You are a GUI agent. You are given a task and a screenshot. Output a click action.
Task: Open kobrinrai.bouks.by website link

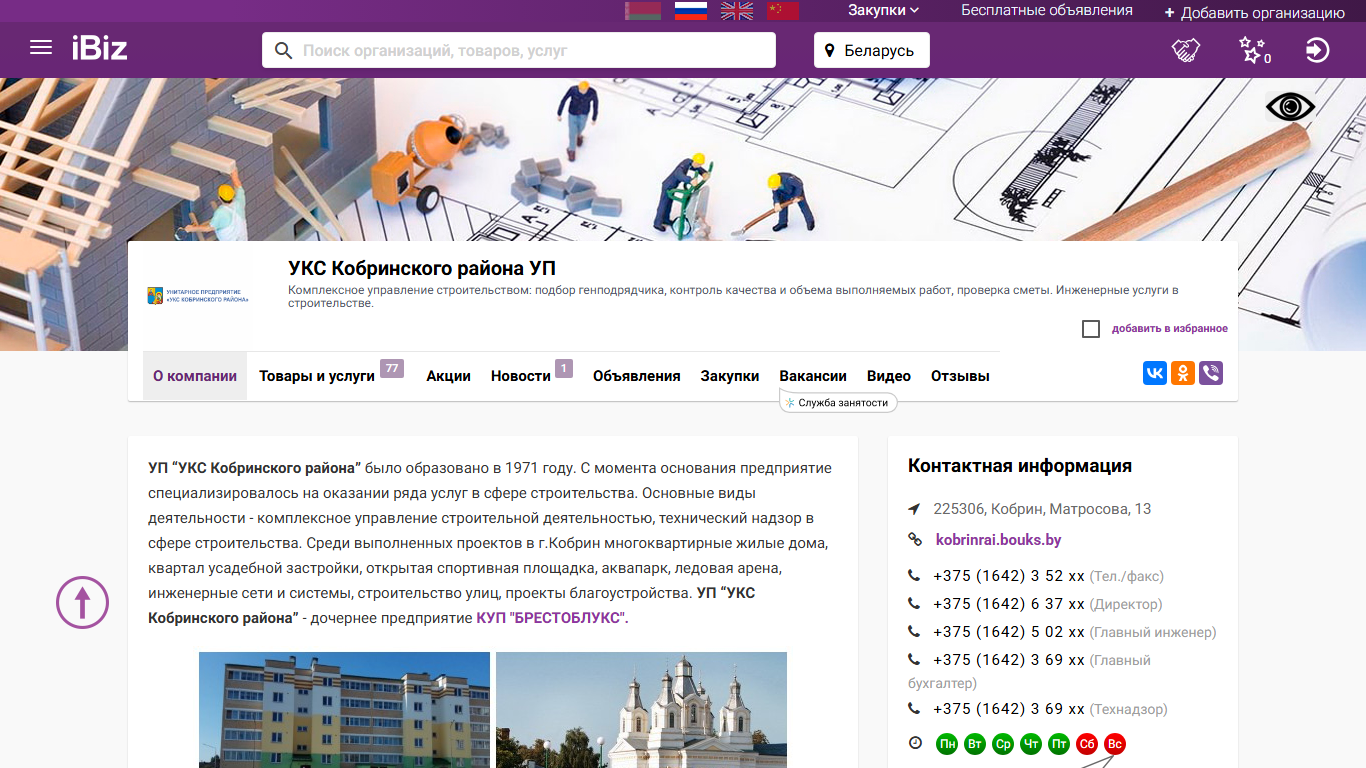[x=998, y=540]
